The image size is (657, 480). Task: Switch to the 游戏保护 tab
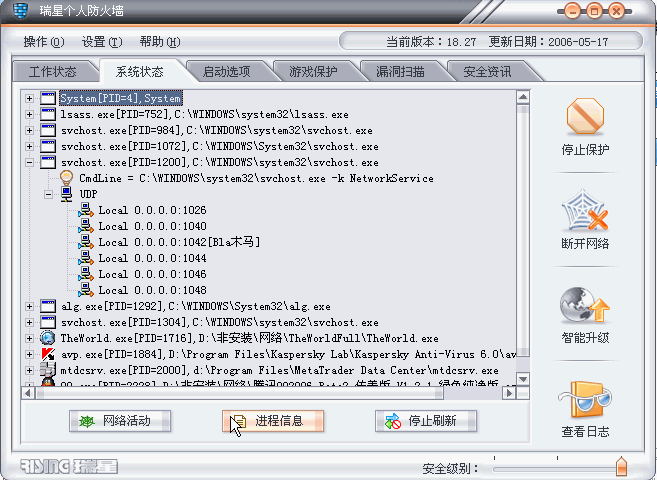coord(313,72)
